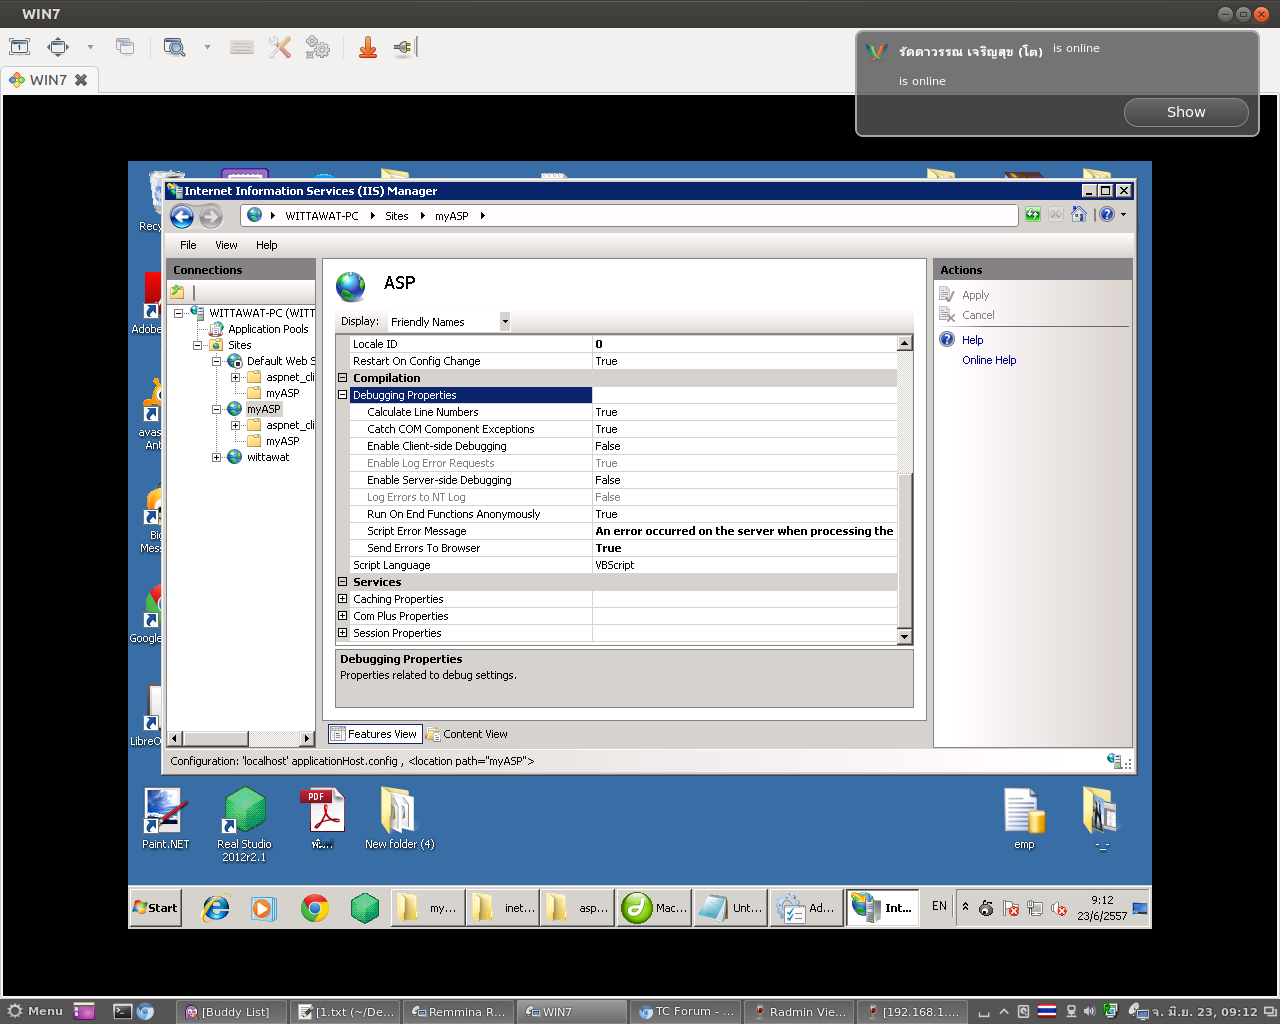
Task: Collapse the Sites tree node
Action: coord(197,345)
